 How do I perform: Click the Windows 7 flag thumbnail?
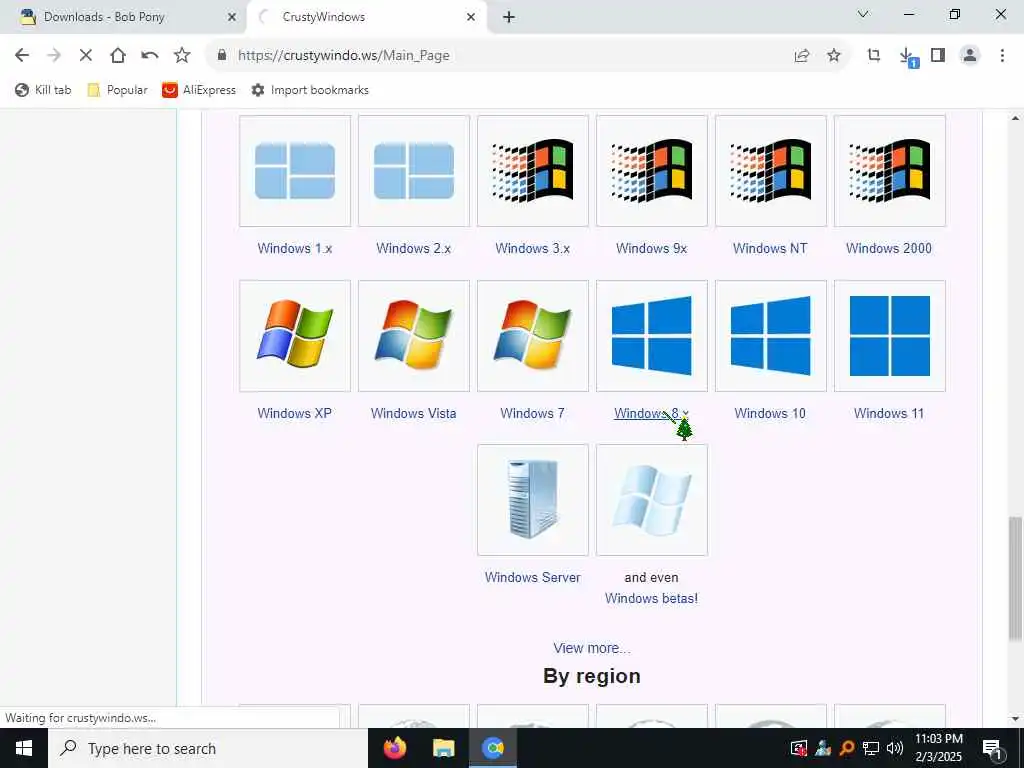533,336
